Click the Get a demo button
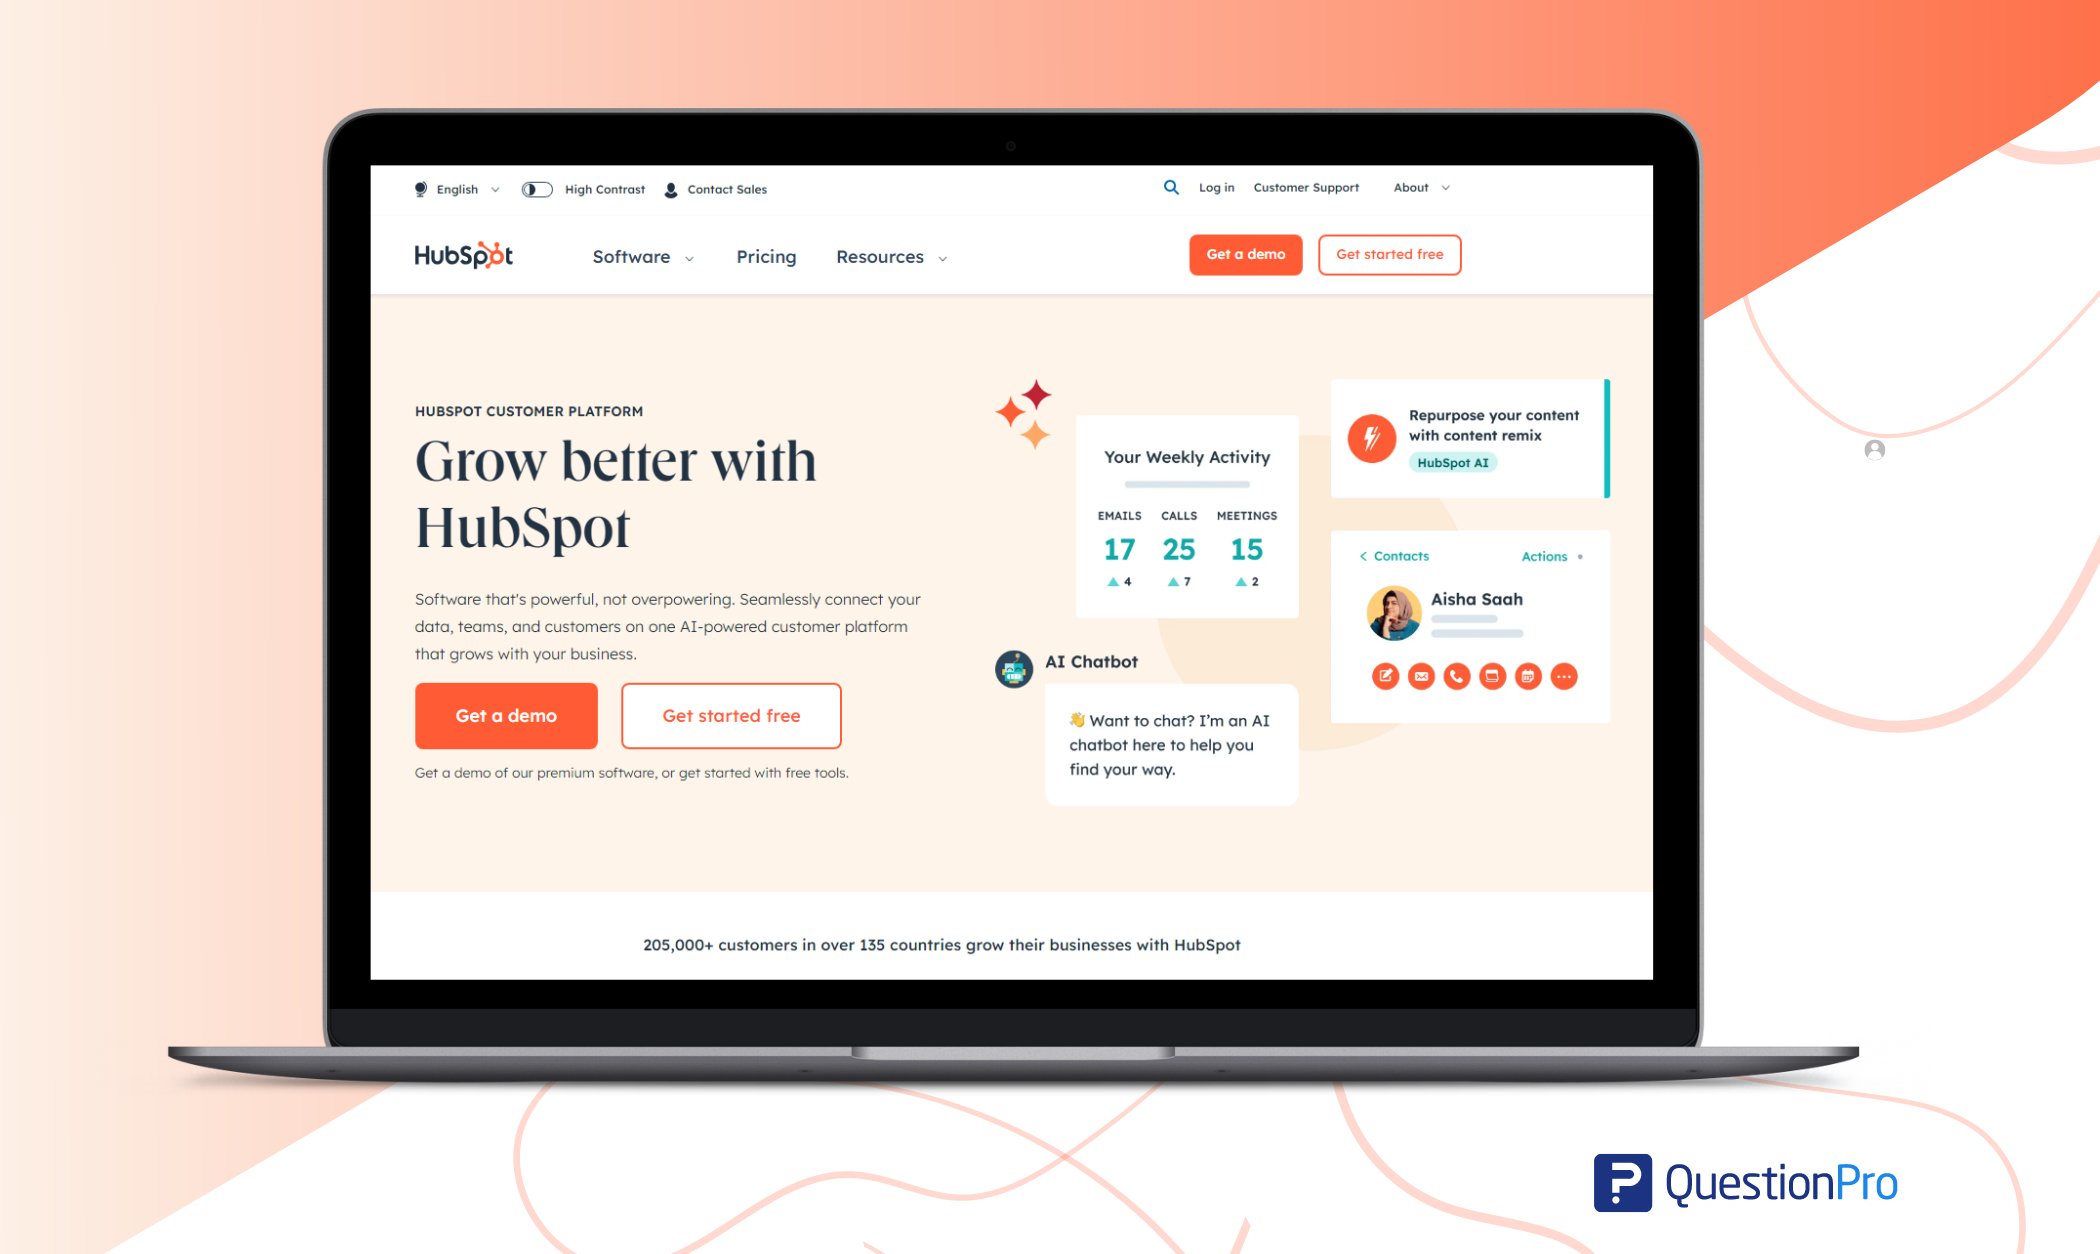 coord(506,715)
